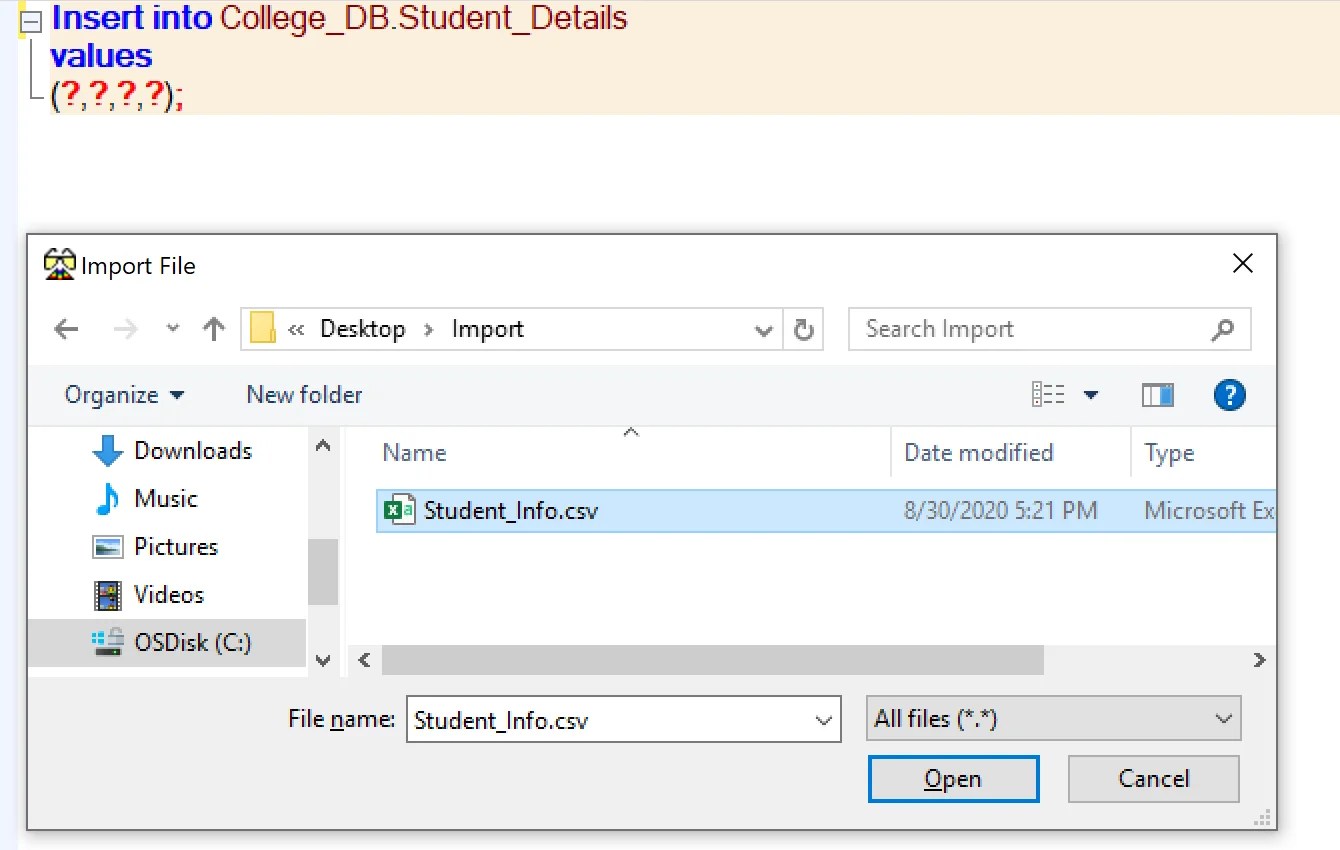Navigate to the Downloads folder
1340x850 pixels.
[x=192, y=450]
